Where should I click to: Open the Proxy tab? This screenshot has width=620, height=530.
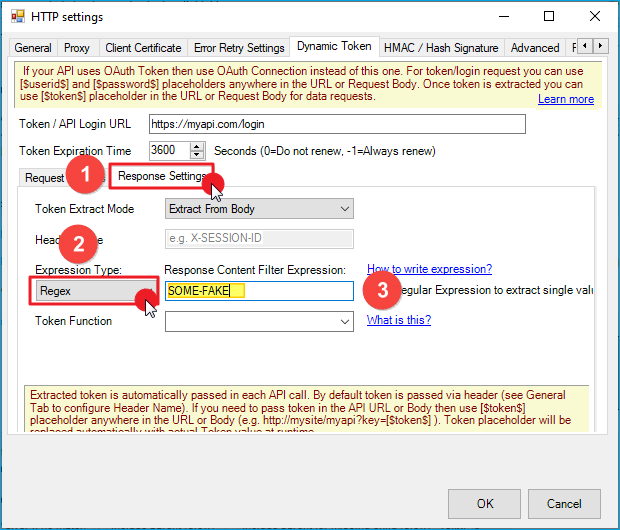[x=77, y=48]
